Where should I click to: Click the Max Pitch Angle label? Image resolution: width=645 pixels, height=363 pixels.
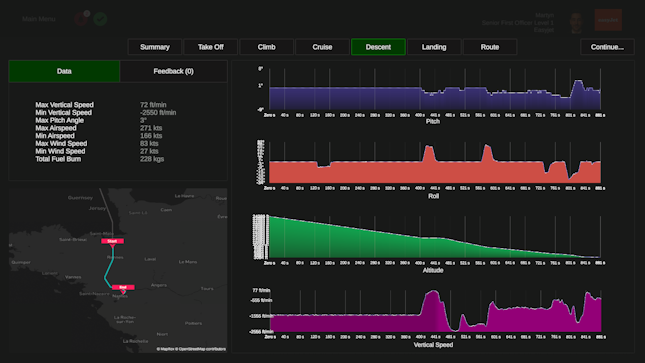(x=60, y=121)
